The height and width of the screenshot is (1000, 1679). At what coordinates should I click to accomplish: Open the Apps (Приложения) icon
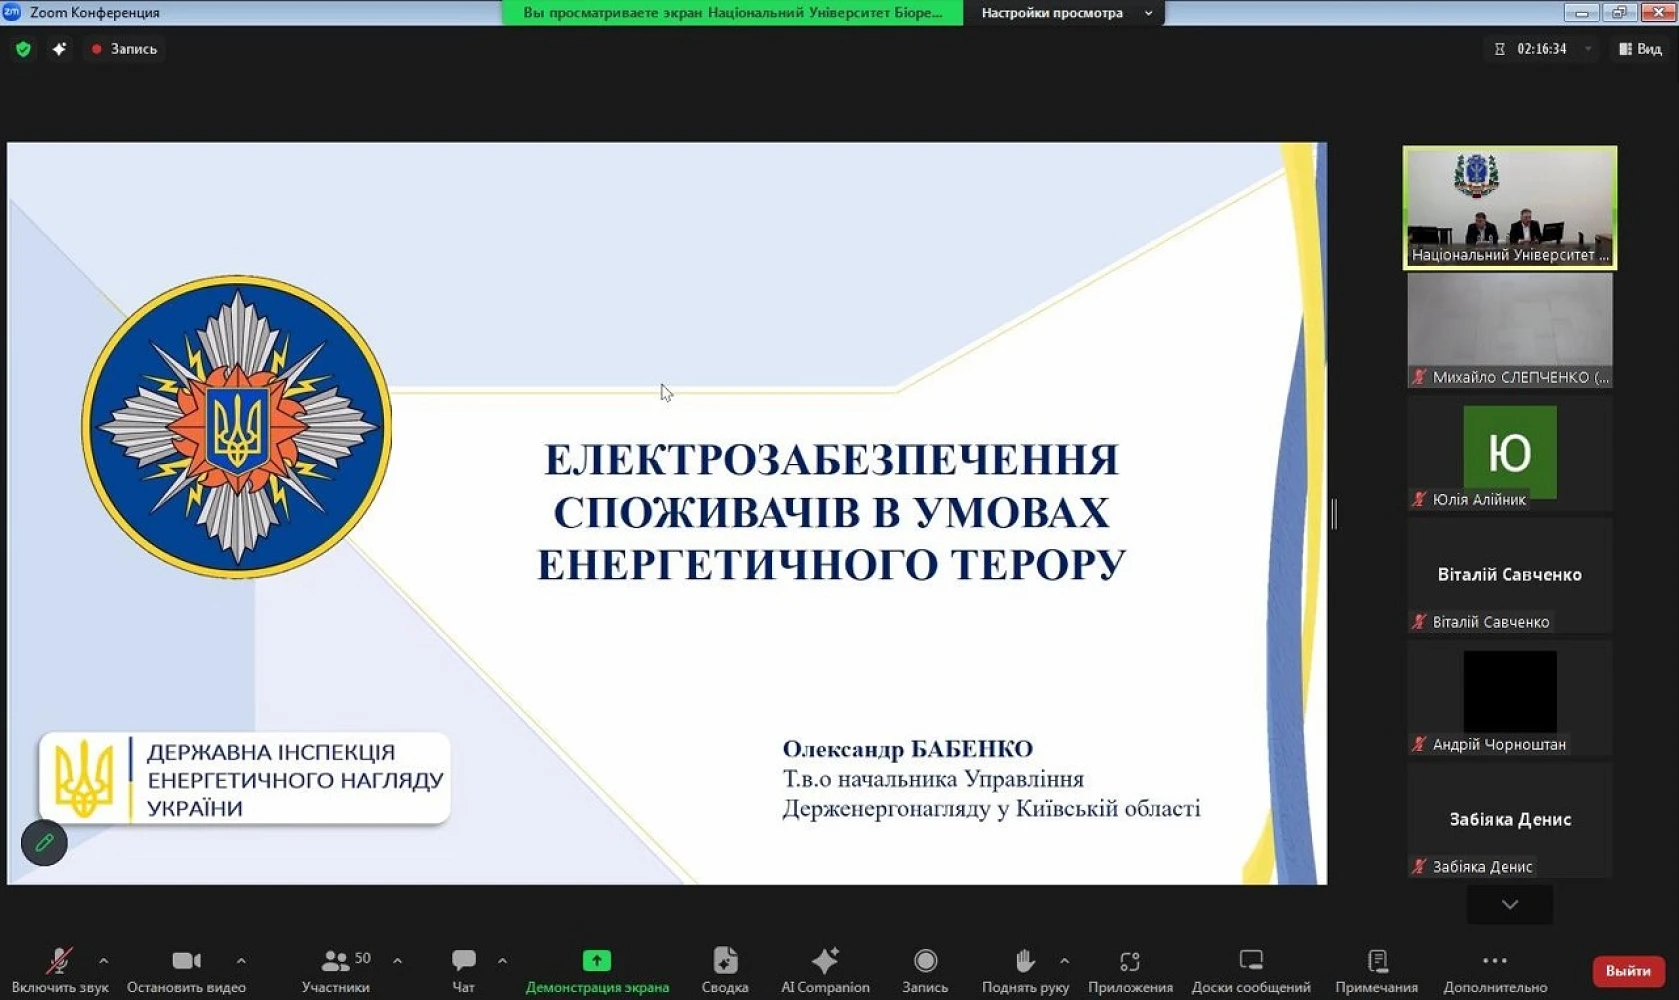pos(1130,961)
